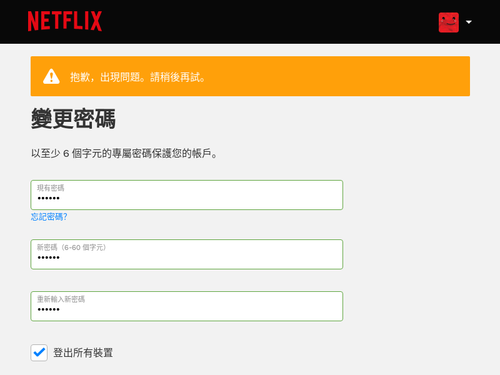Image resolution: width=500 pixels, height=375 pixels.
Task: Click the warning triangle icon in orange banner
Action: click(x=51, y=76)
